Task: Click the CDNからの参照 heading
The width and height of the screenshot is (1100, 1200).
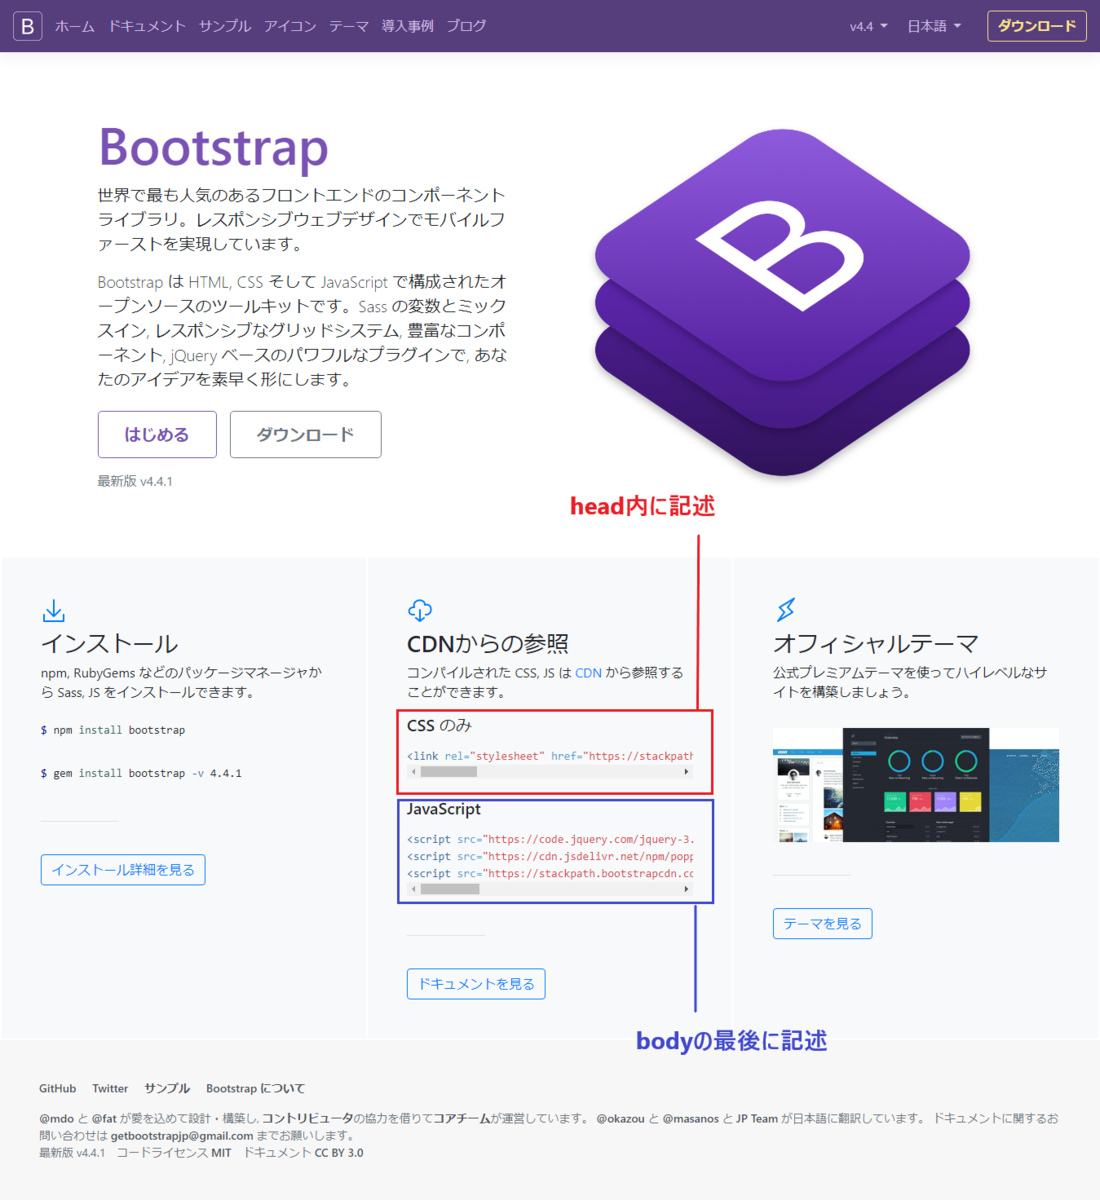Action: pyautogui.click(x=488, y=643)
